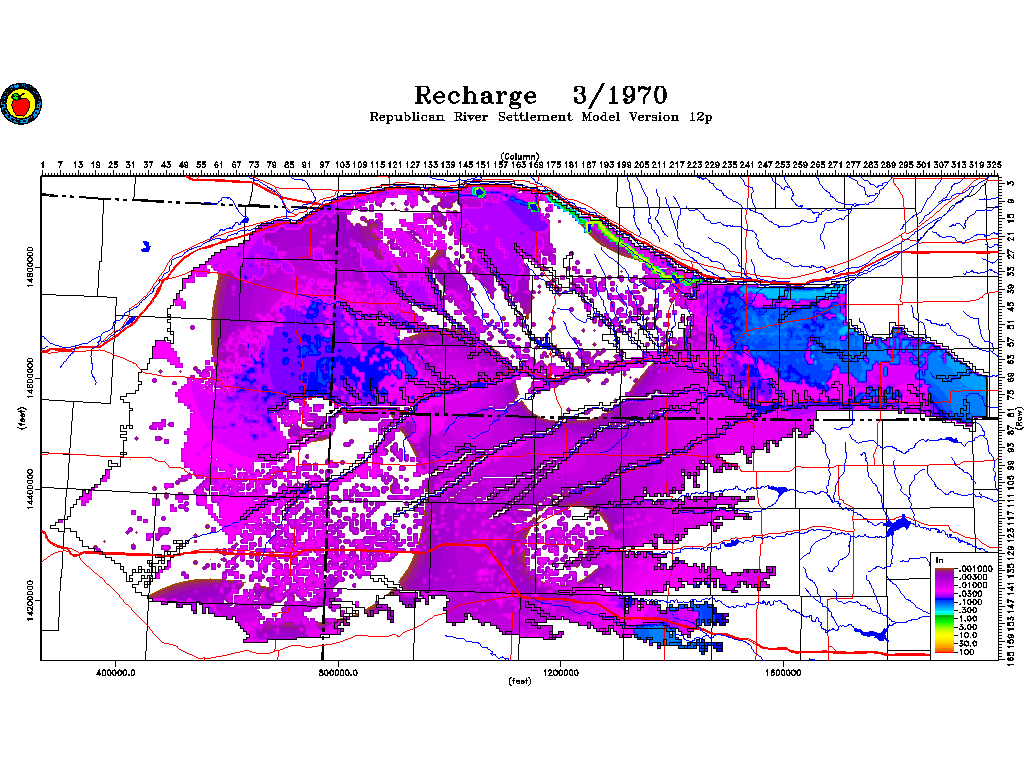Click the '.001000' legend value
Screen dimensions: 1024x768
[x=976, y=569]
